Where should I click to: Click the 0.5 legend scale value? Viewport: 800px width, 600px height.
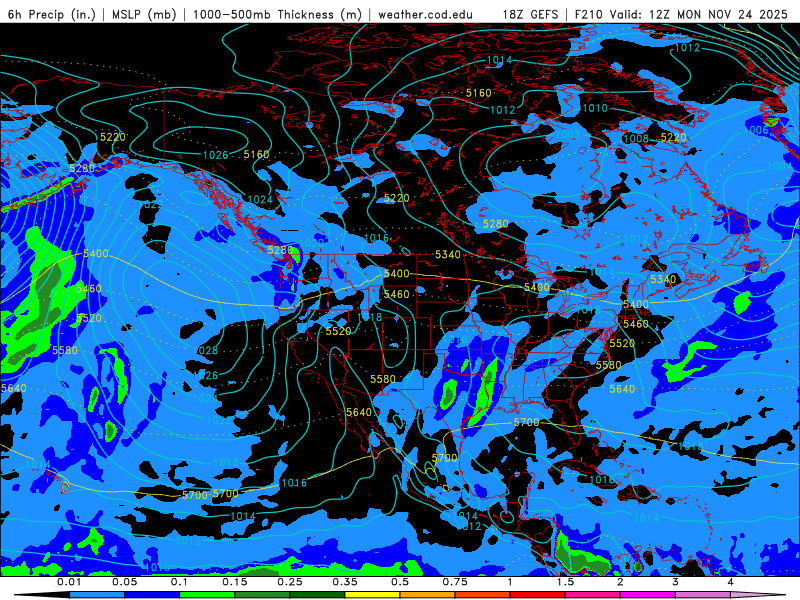(400, 582)
